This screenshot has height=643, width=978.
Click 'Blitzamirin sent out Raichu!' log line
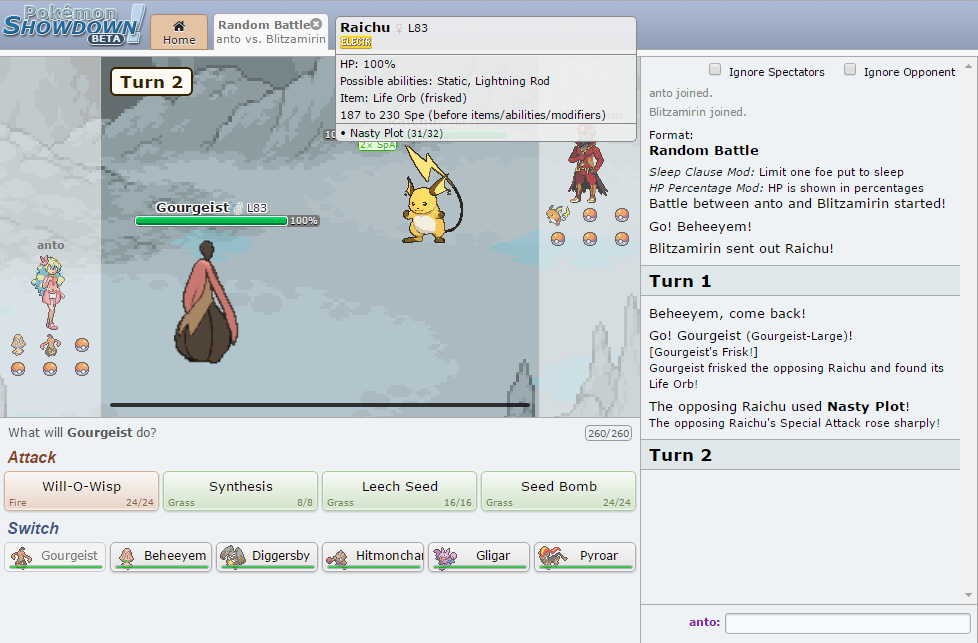[741, 248]
